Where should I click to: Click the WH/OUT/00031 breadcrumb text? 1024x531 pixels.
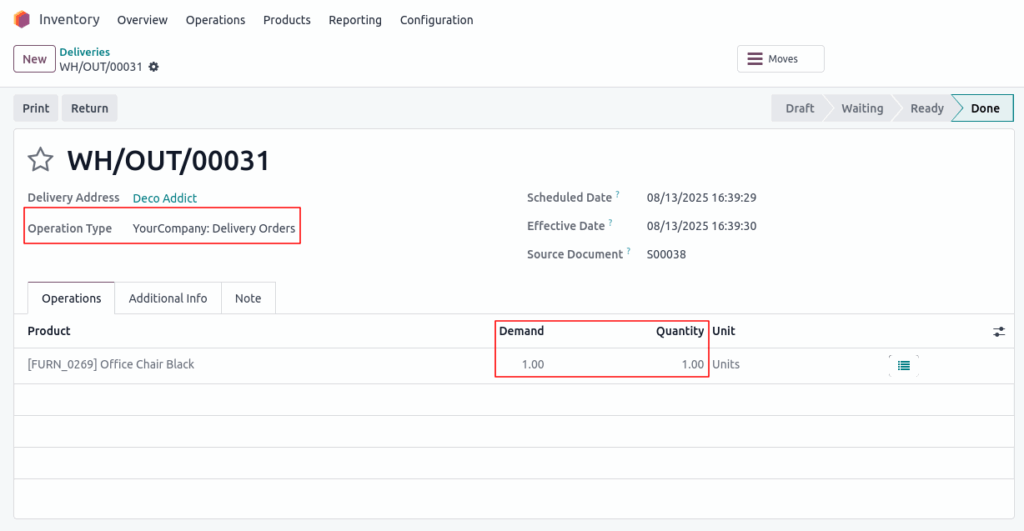point(101,67)
